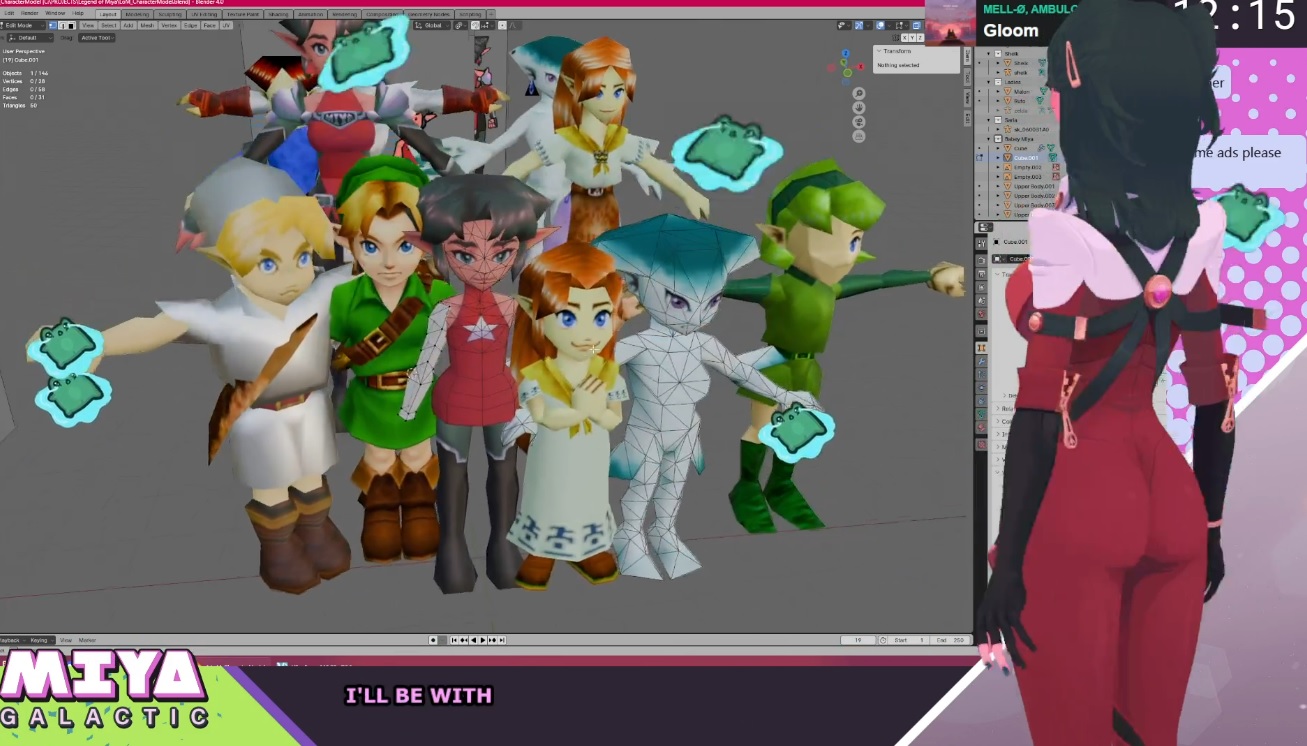Open the Active Tool drag dropdown
1307x746 pixels.
pyautogui.click(x=97, y=38)
